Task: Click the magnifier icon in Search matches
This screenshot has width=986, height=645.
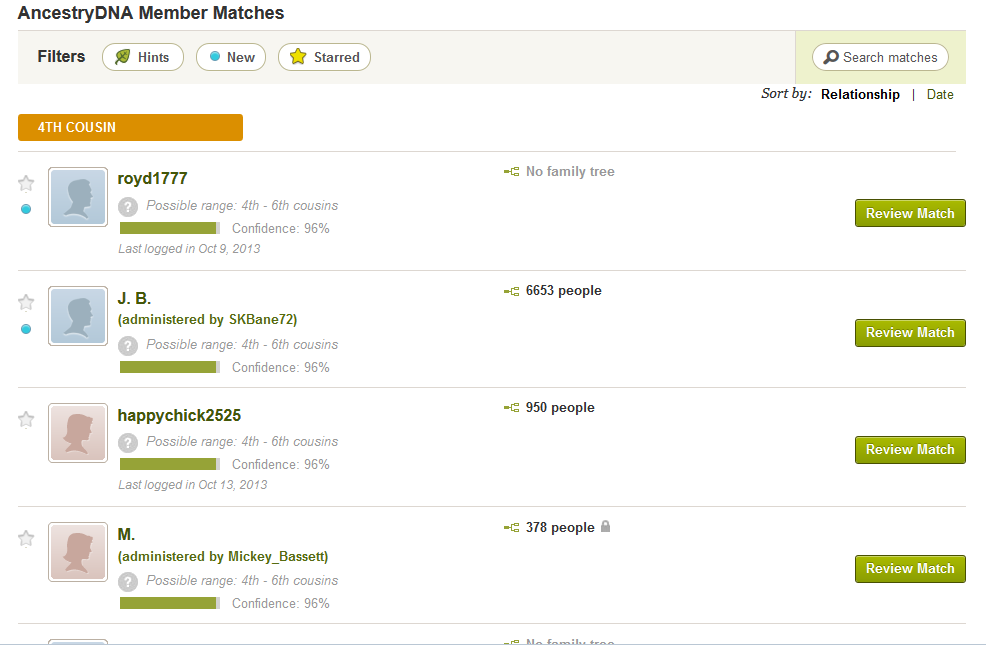Action: coord(831,57)
